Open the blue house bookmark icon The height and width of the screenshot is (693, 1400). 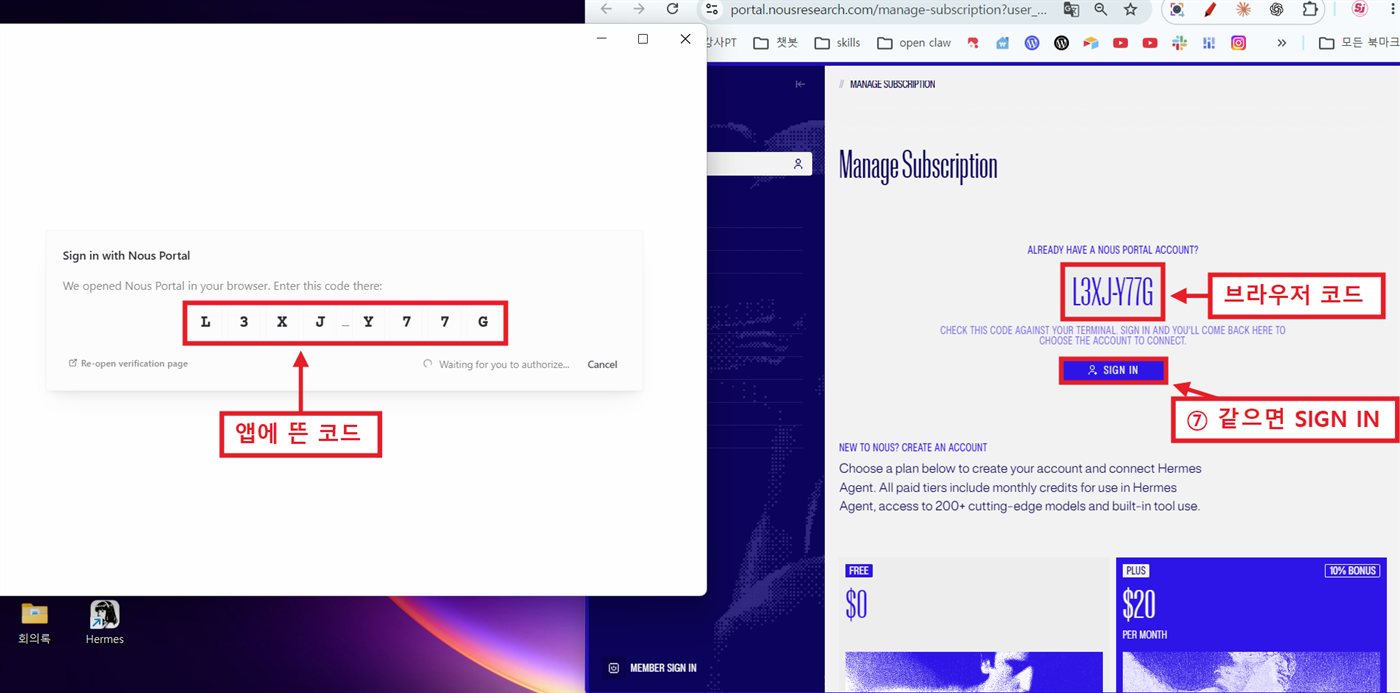(1003, 43)
